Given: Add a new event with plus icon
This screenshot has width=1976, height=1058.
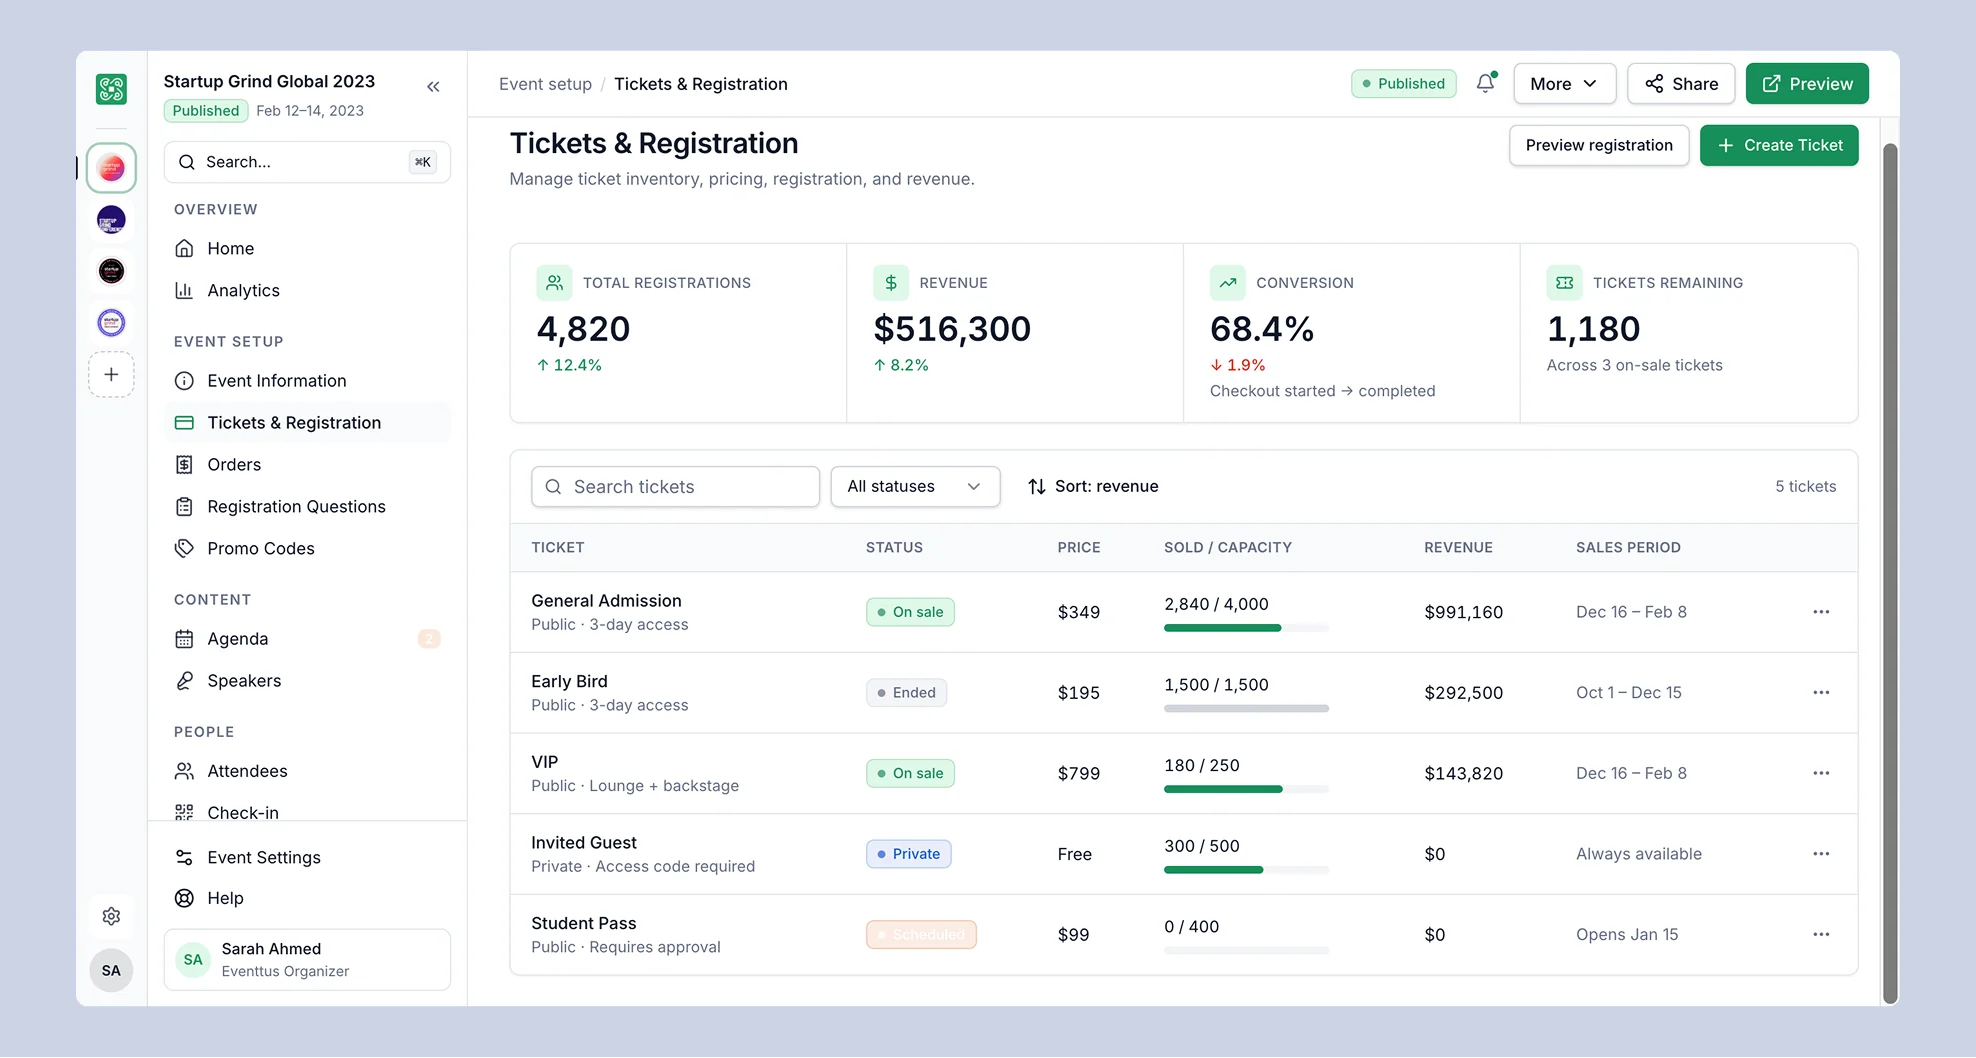Looking at the screenshot, I should coord(111,374).
